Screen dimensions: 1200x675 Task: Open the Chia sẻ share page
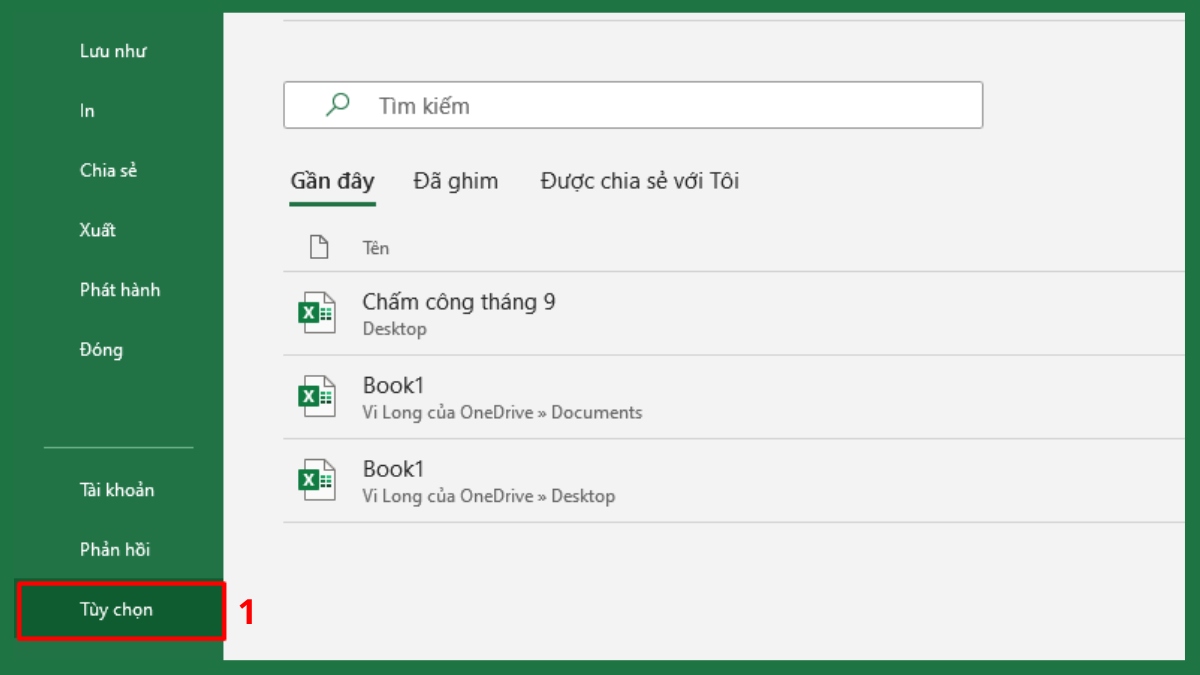click(x=108, y=170)
